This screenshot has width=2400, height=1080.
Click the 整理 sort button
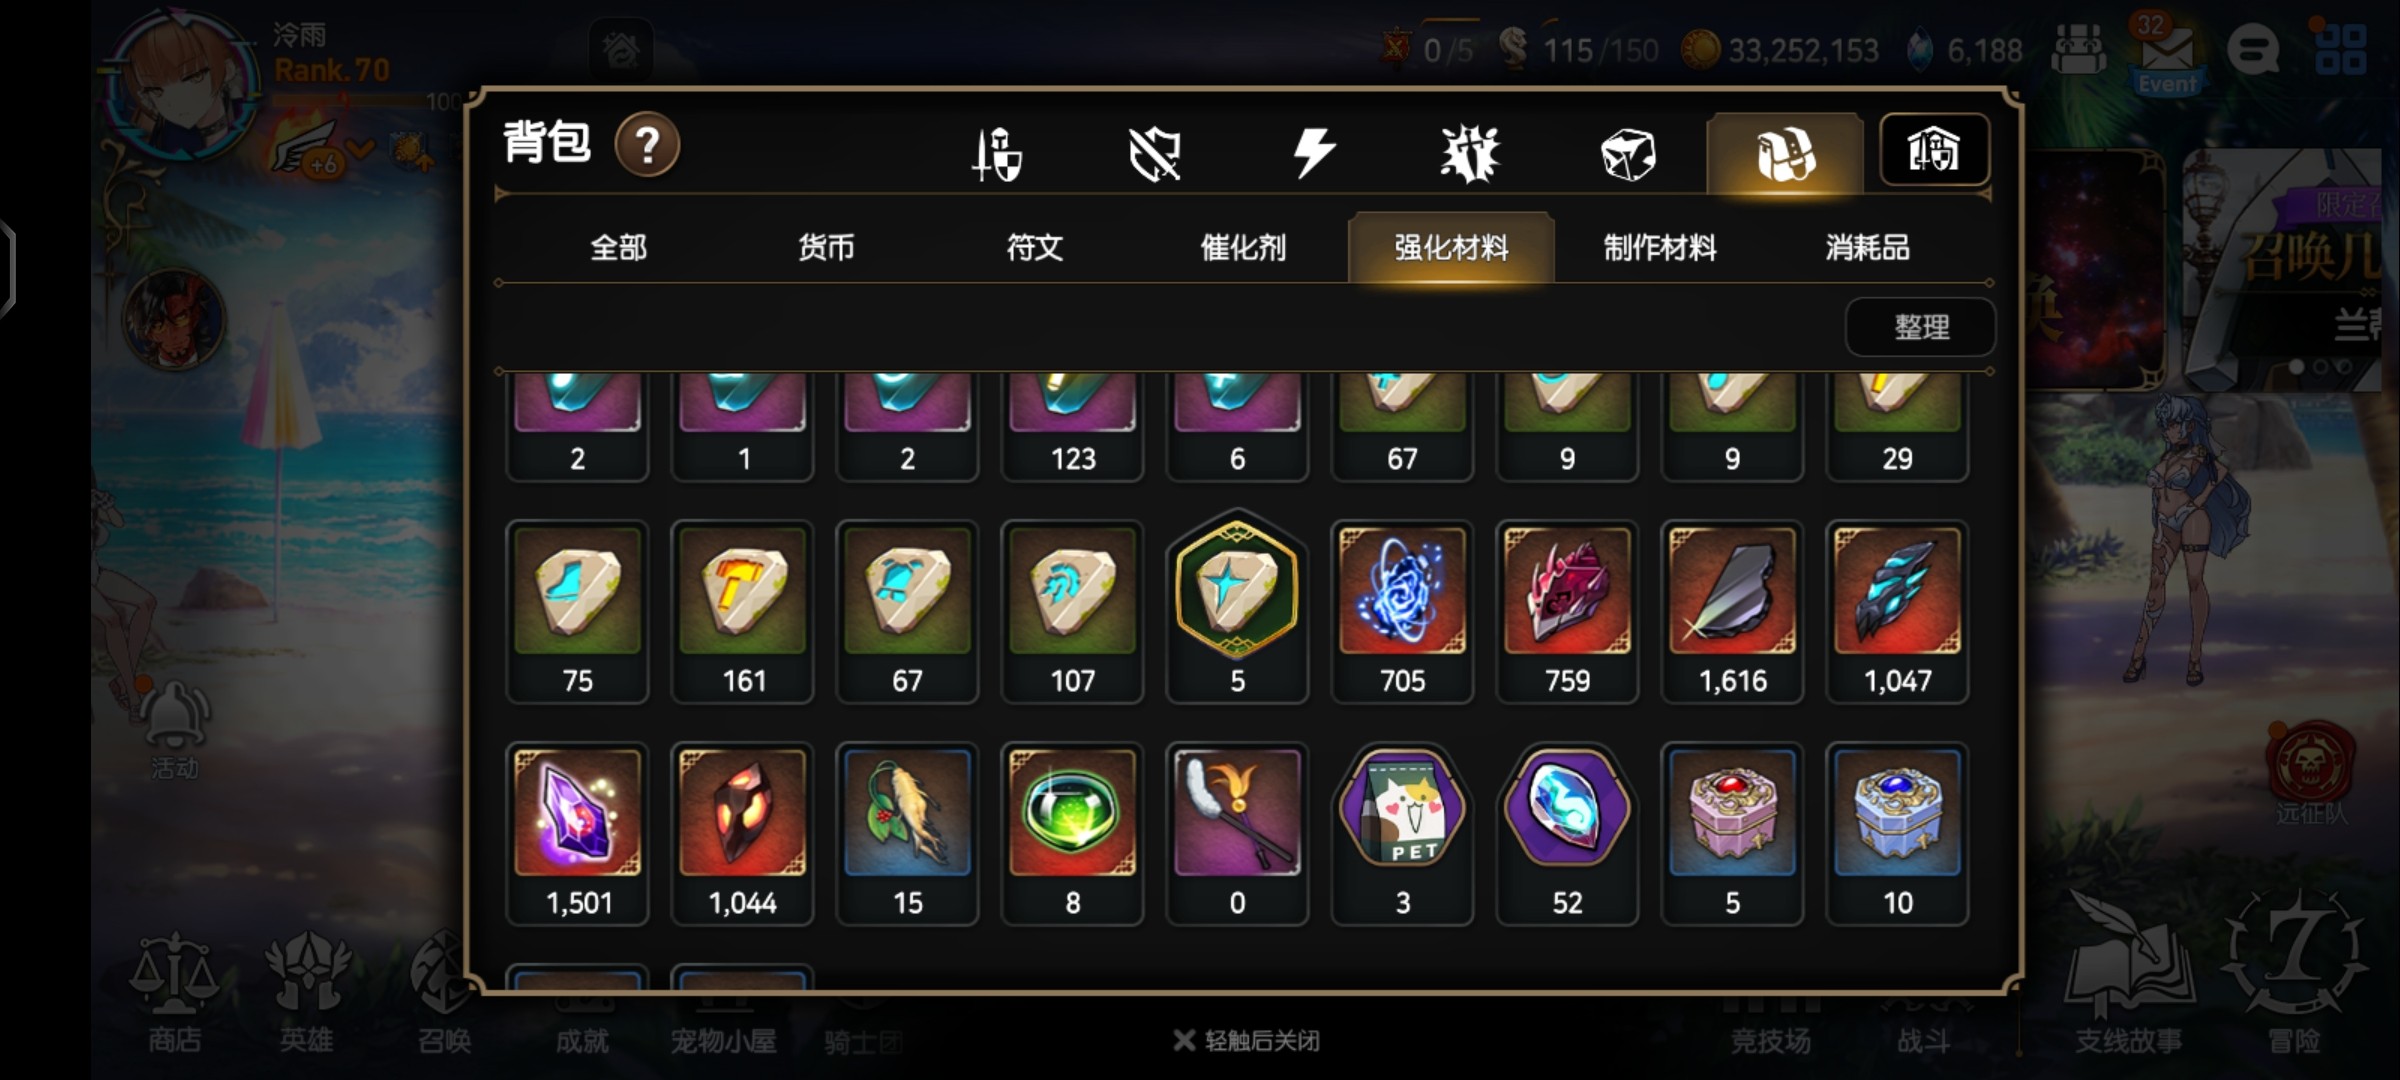1920,327
